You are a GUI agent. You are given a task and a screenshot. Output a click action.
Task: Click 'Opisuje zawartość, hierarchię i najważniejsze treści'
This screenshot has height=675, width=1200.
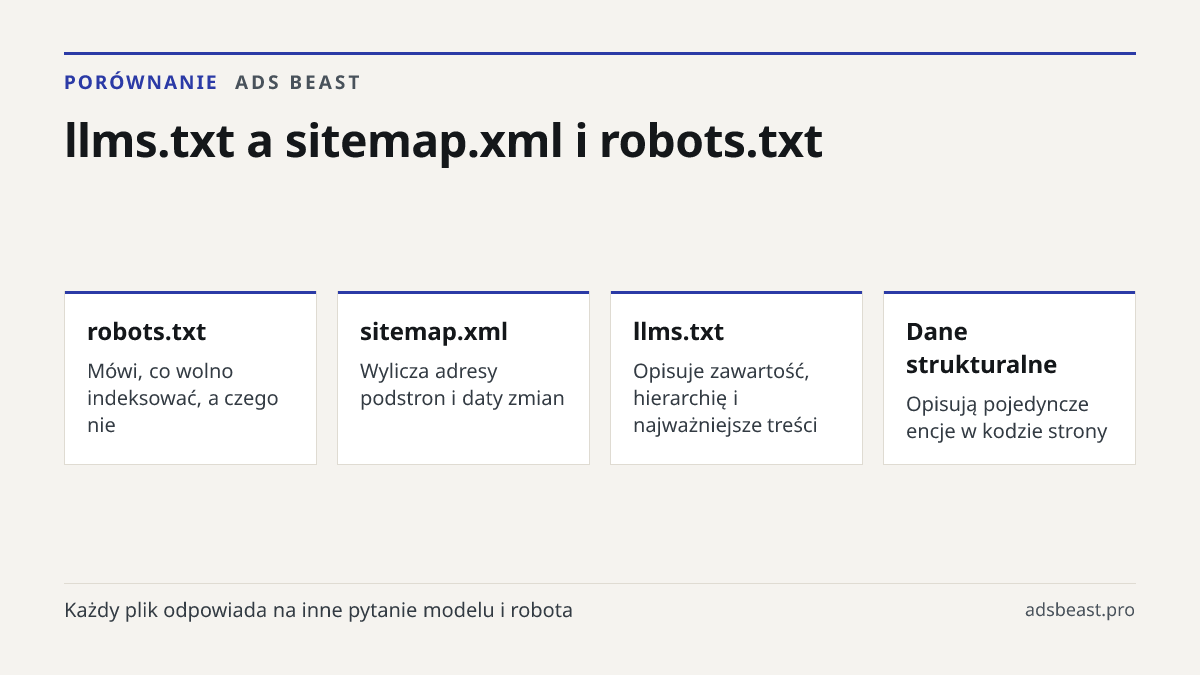click(x=725, y=398)
